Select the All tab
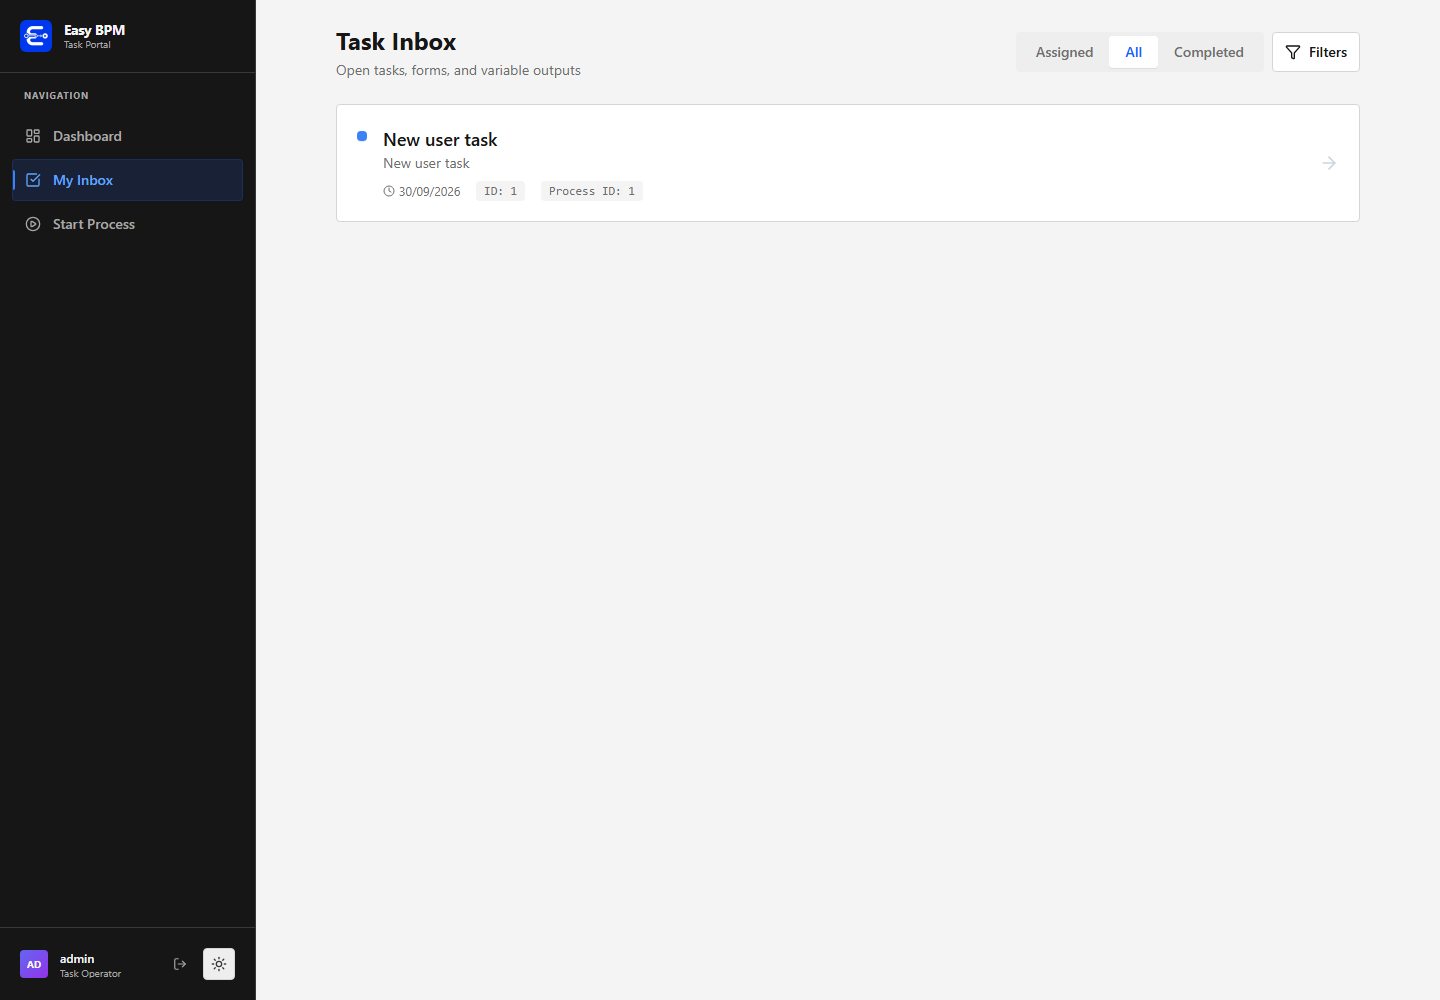This screenshot has height=1000, width=1440. (1133, 52)
